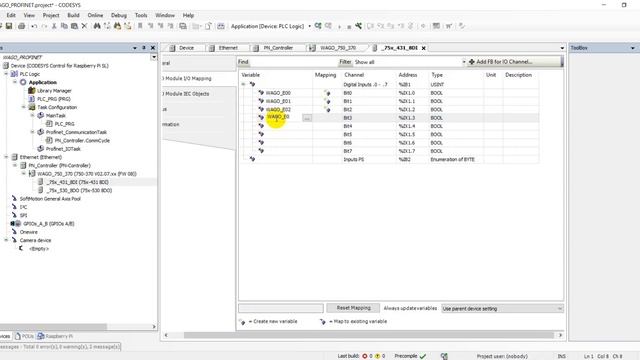
Task: Click the device tree horizontal scrollbar
Action: [53, 327]
